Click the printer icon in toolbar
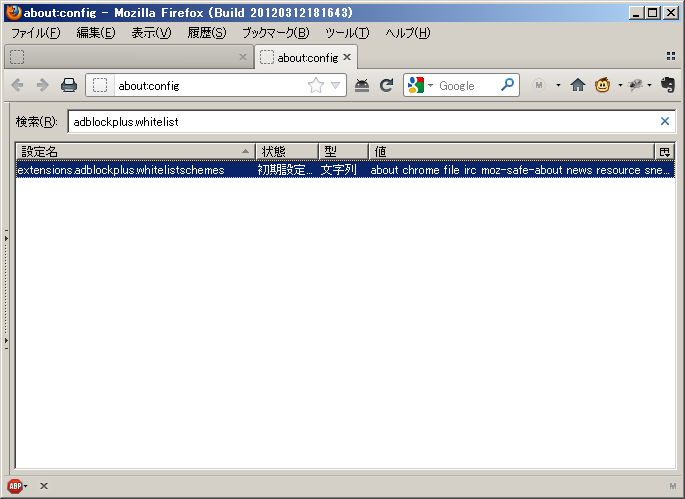Screen dimensions: 685x499 (69, 85)
